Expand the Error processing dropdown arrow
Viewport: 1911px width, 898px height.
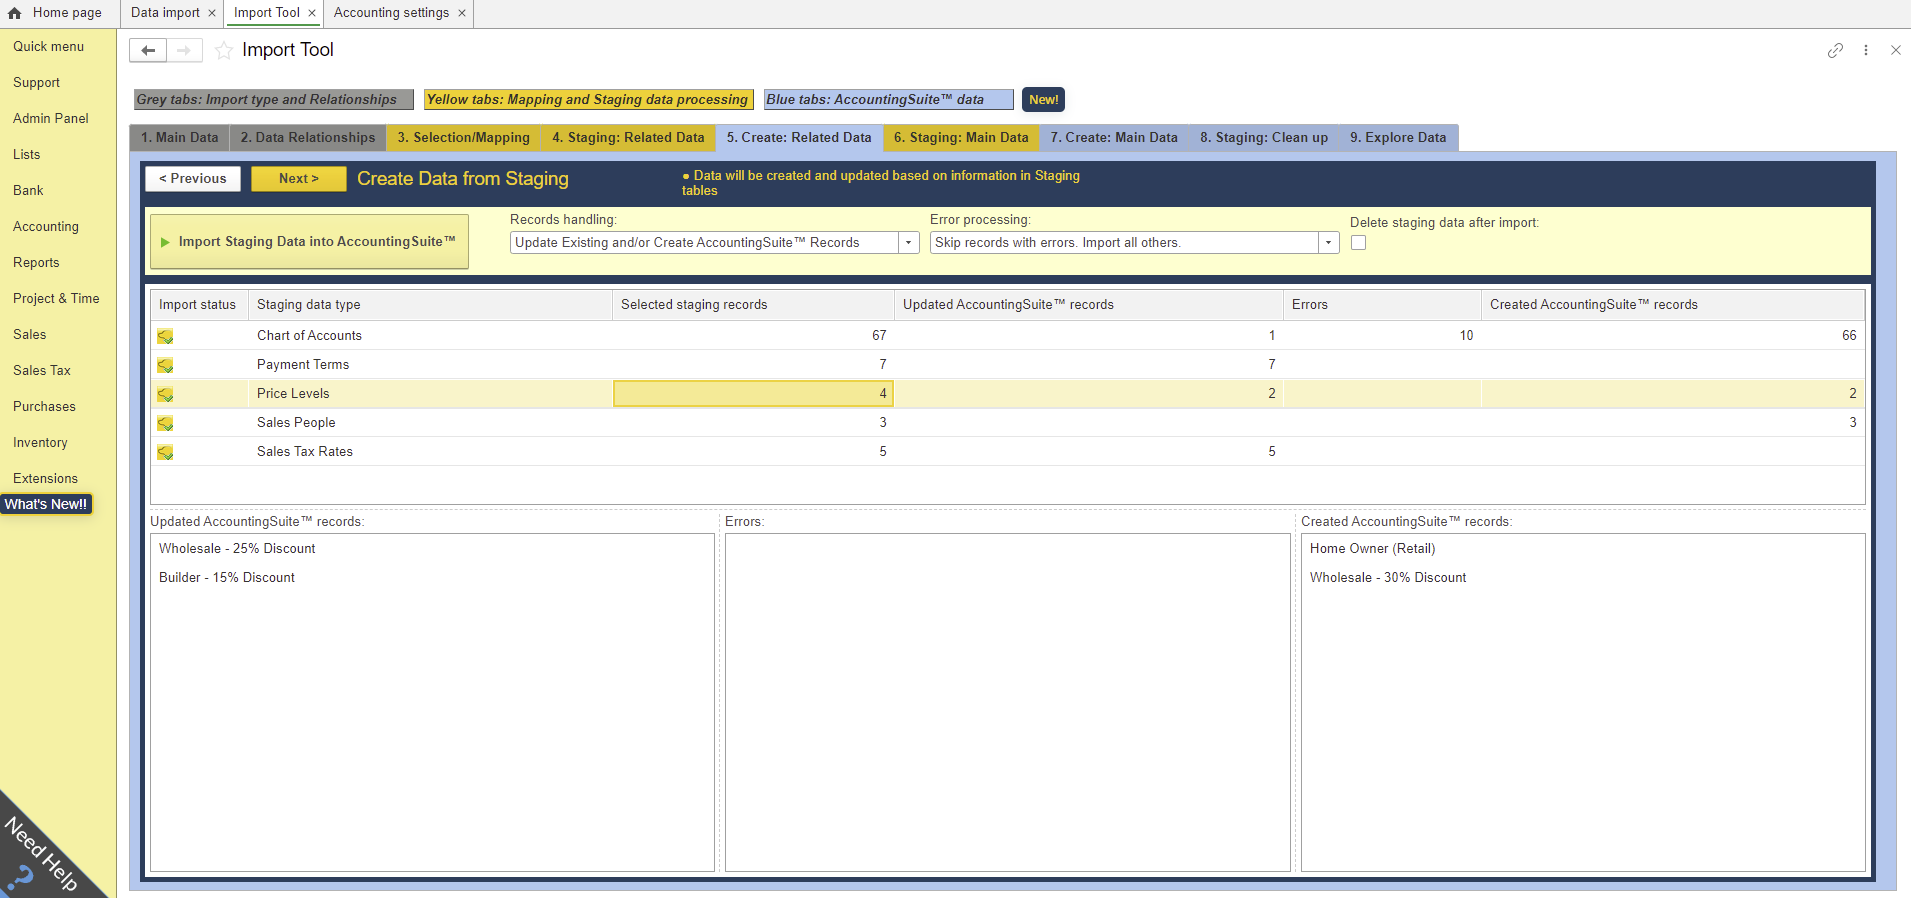tap(1328, 243)
